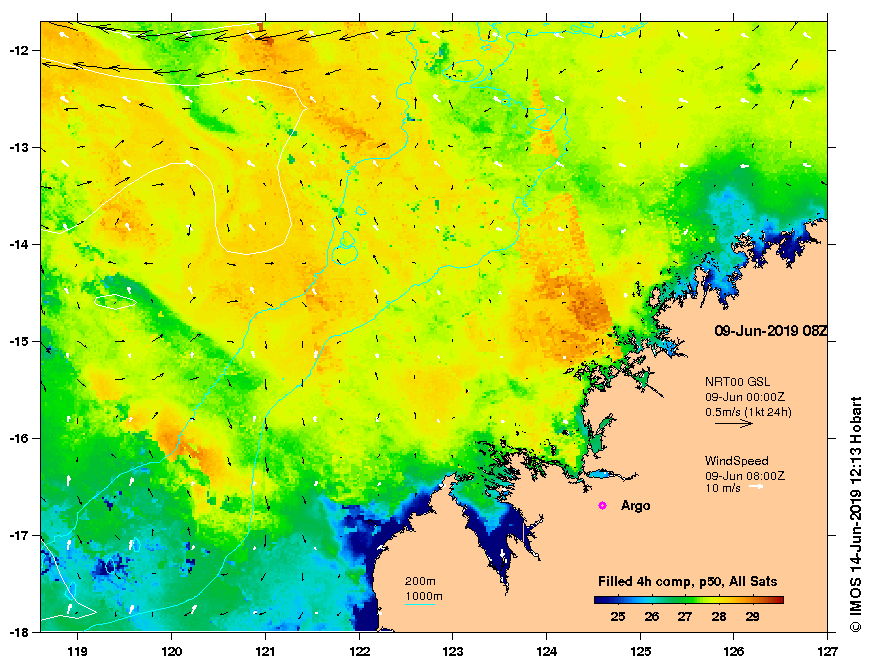Click the 122 longitude axis label
The width and height of the screenshot is (871, 666).
(x=359, y=652)
